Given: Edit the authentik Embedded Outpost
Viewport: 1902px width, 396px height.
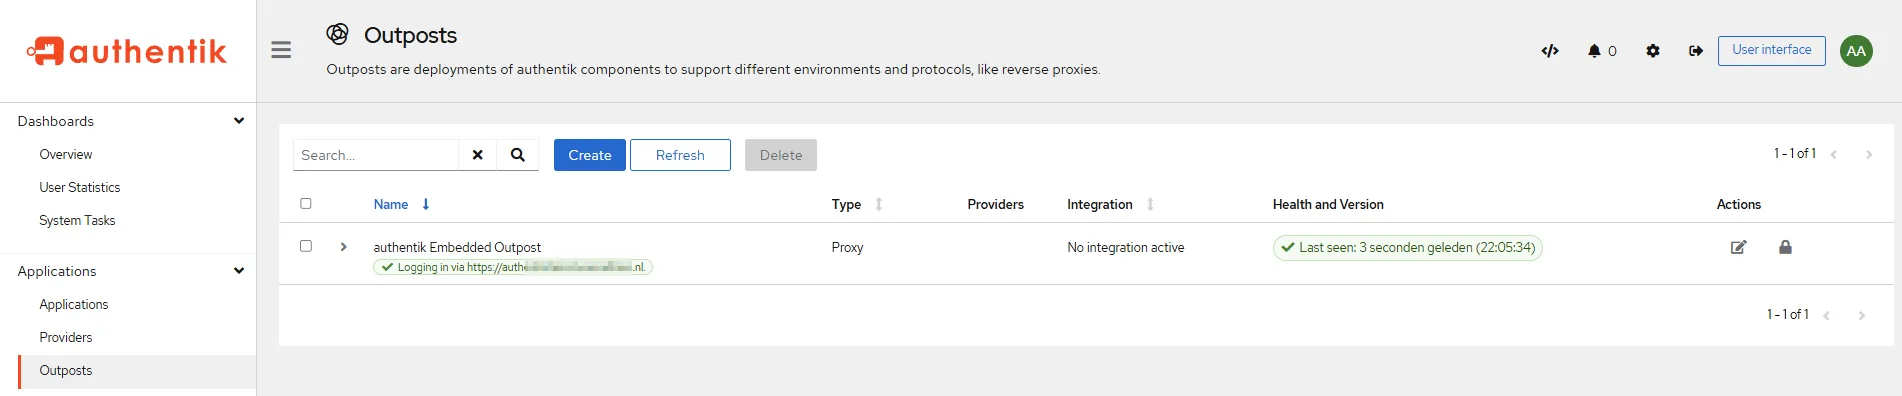Looking at the screenshot, I should tap(1739, 247).
